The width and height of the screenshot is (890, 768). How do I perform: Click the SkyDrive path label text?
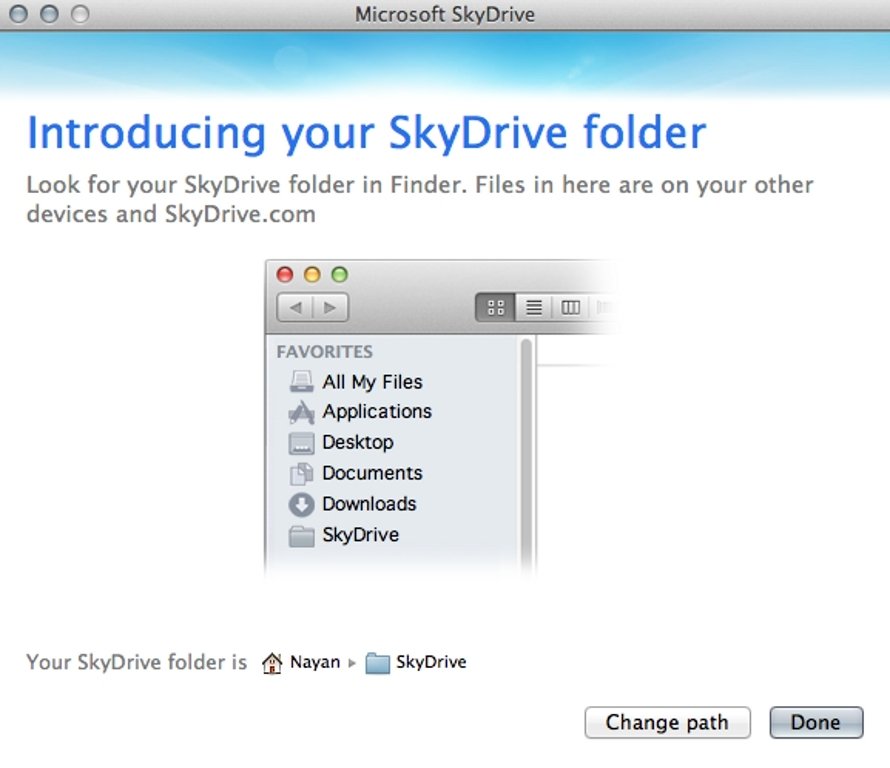pyautogui.click(x=431, y=662)
